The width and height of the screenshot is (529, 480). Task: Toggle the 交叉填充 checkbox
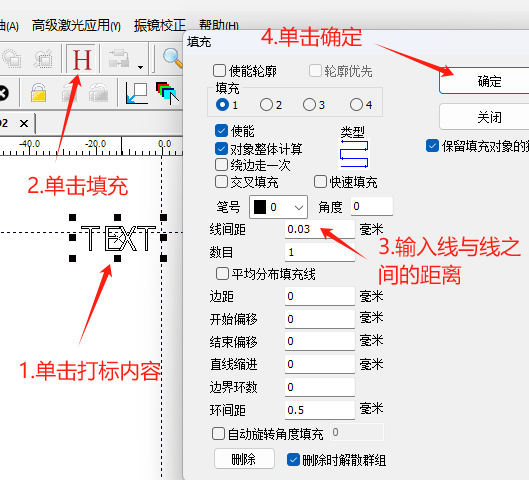[x=221, y=181]
